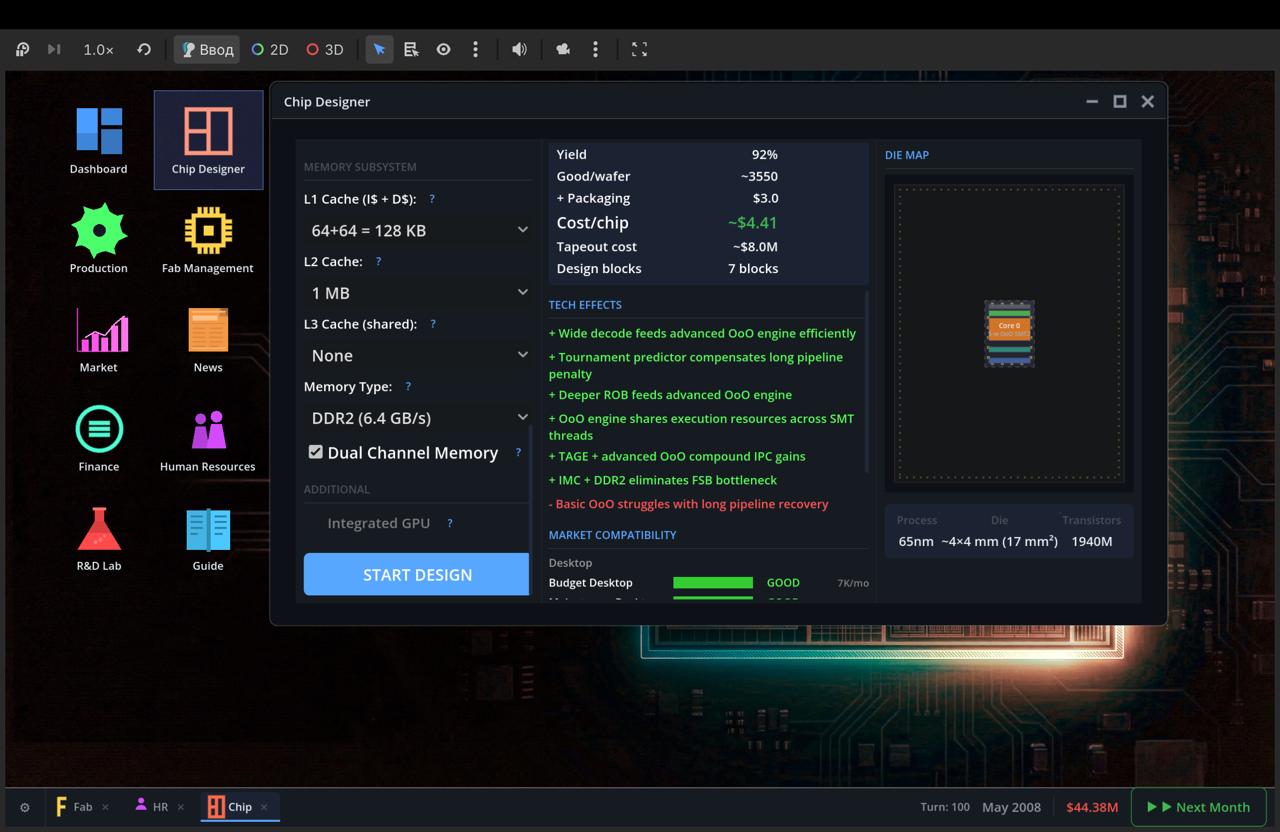The height and width of the screenshot is (832, 1280).
Task: Open the Production desktop icon
Action: coord(99,239)
